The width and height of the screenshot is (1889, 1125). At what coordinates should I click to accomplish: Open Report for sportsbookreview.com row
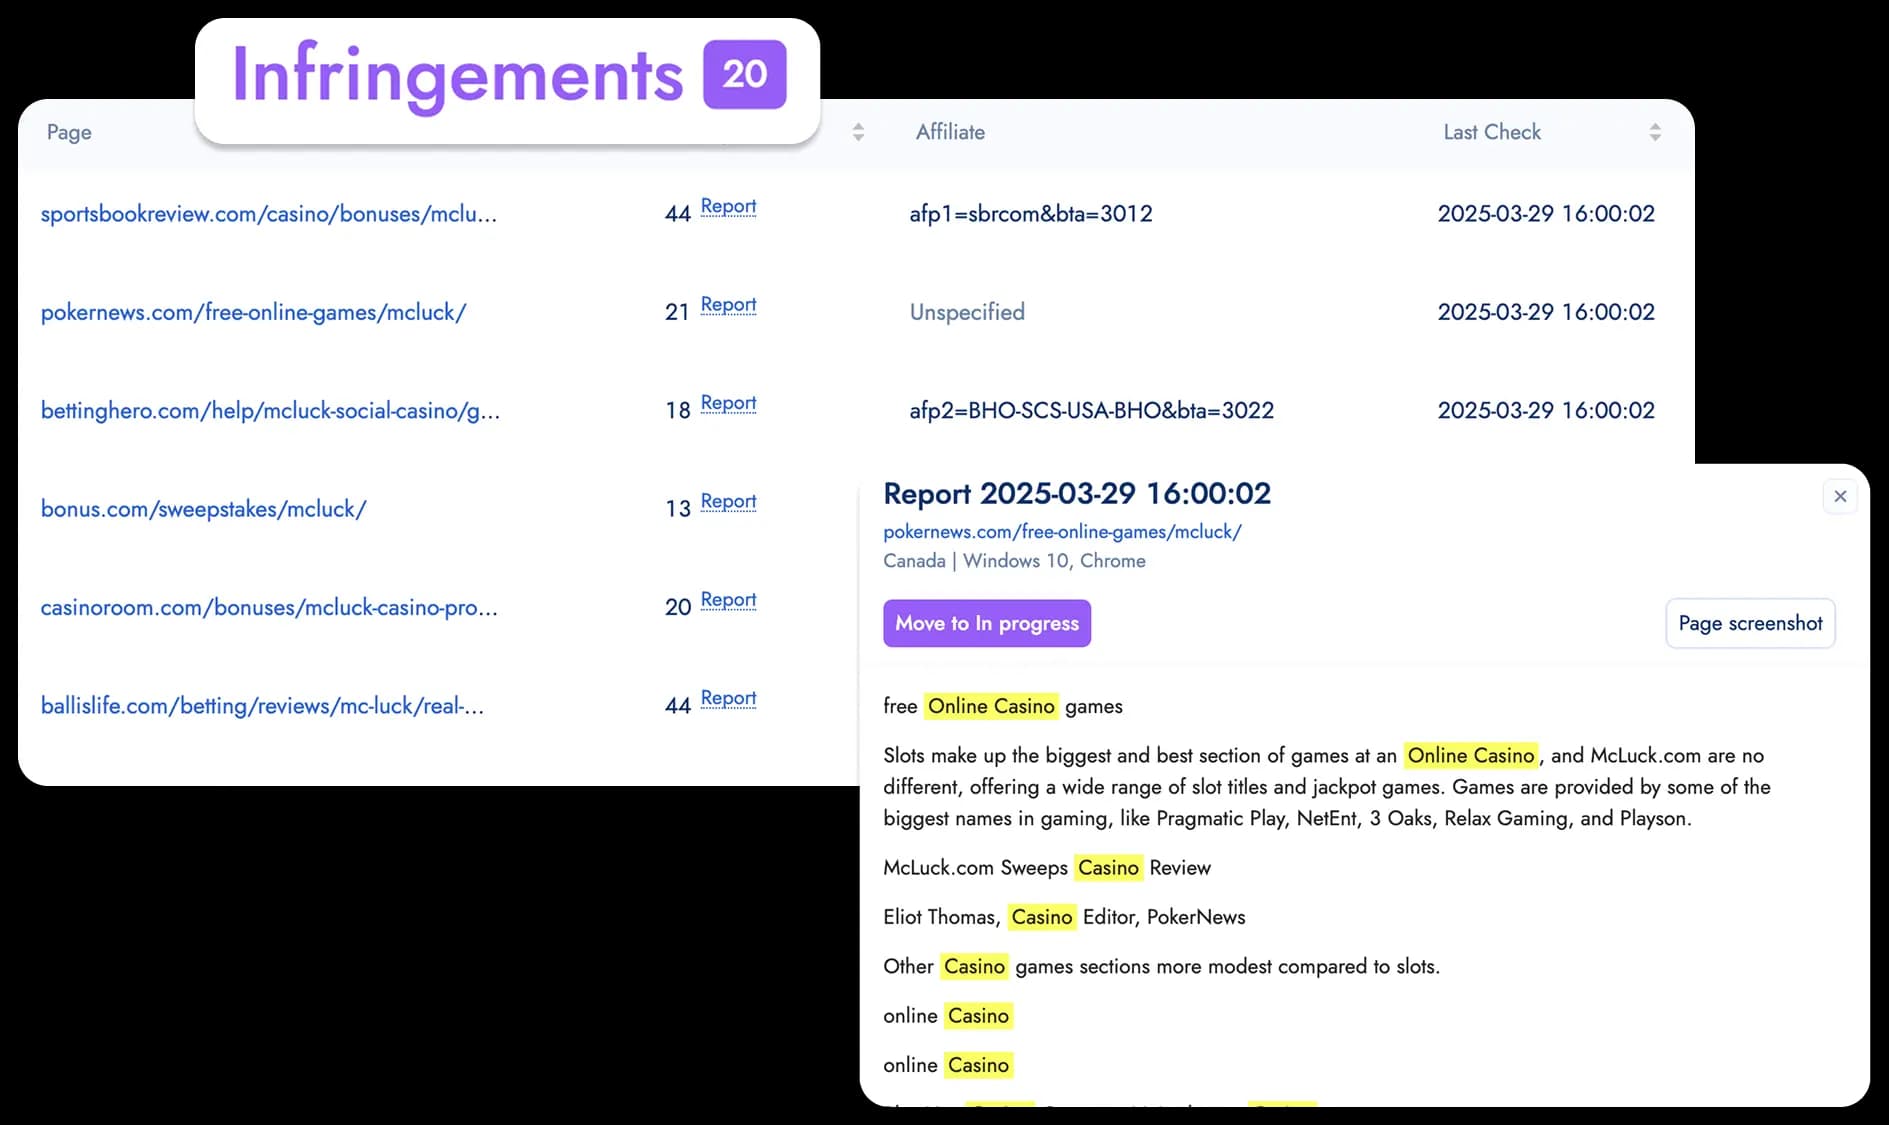click(728, 206)
